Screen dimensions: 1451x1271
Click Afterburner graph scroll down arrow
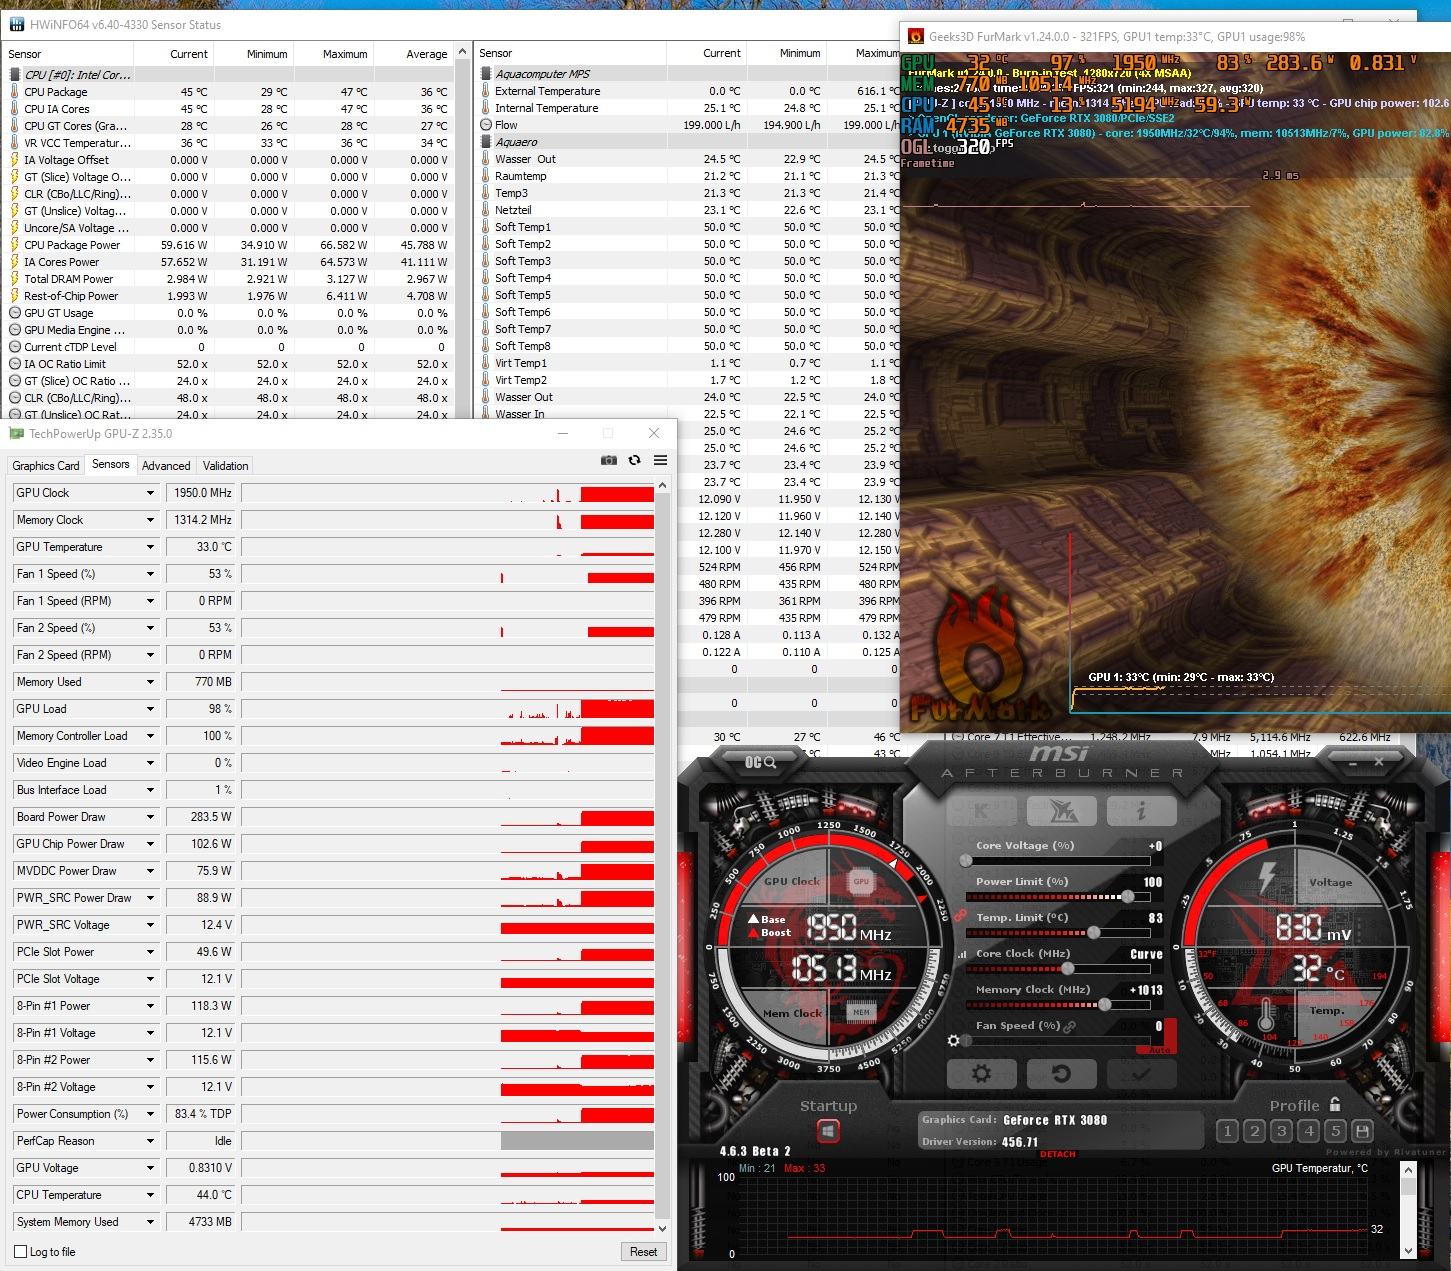pos(1409,1250)
